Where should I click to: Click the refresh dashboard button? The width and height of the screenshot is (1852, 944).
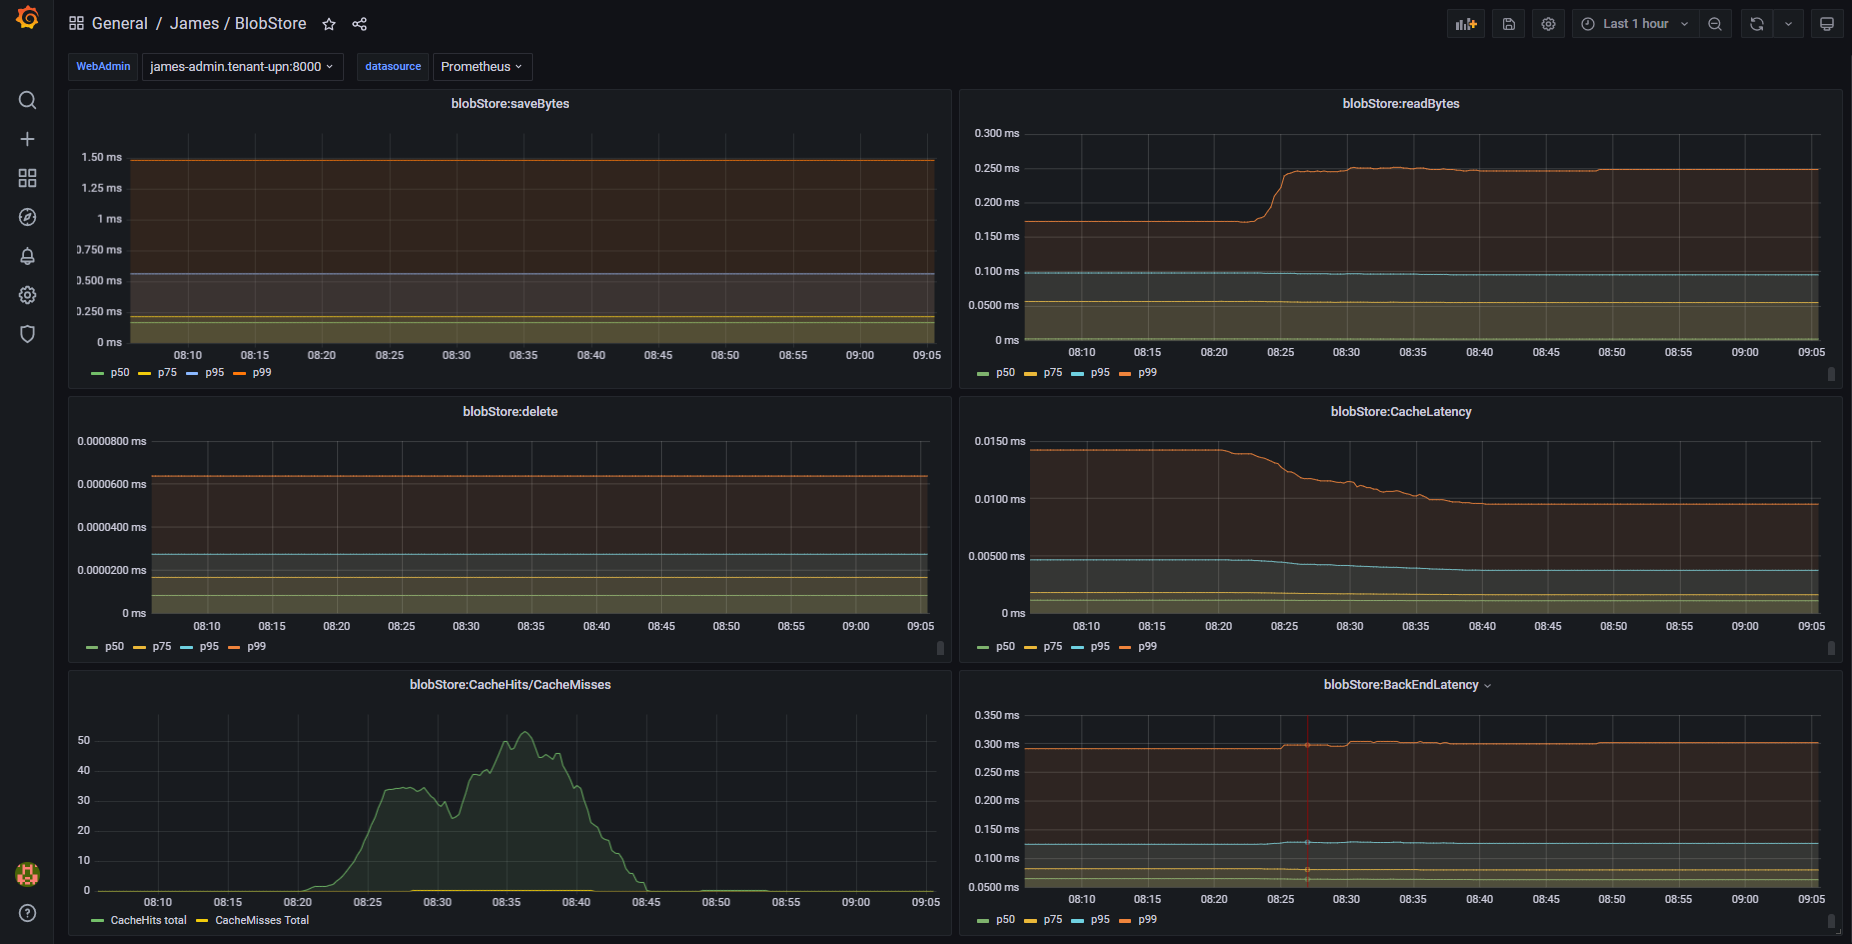1757,24
